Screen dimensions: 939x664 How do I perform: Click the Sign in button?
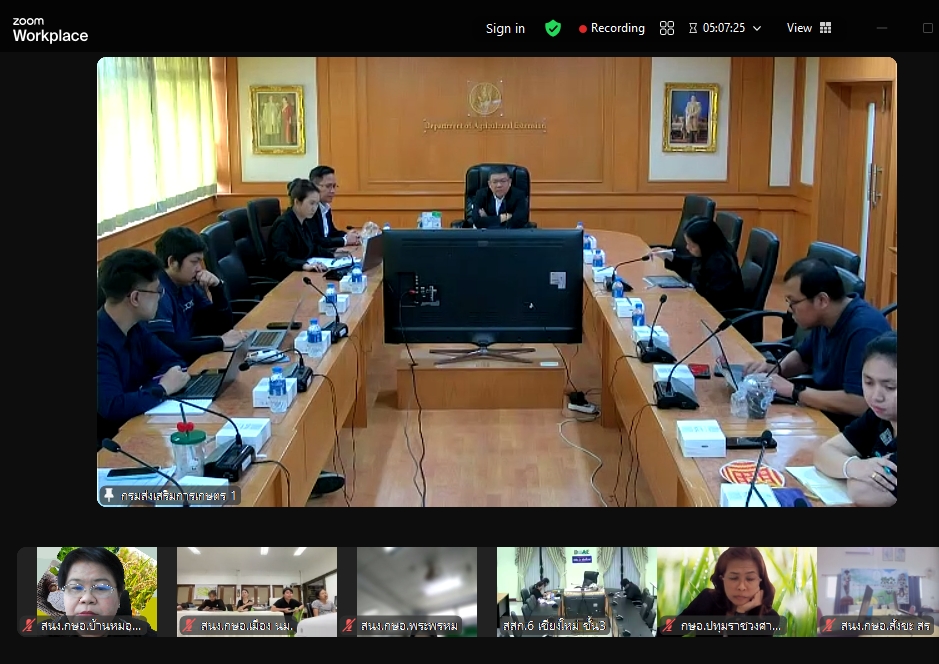(x=505, y=28)
